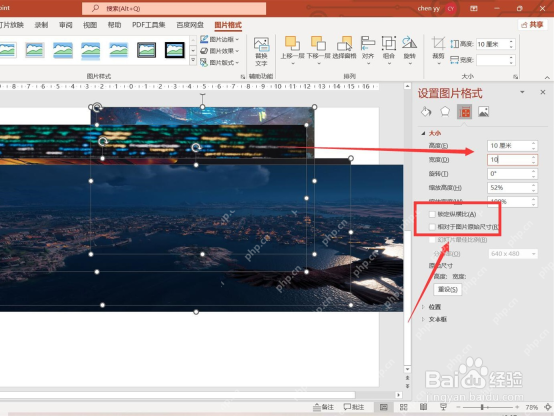
Task: Click the pane Width field showing 10
Action: click(x=512, y=160)
